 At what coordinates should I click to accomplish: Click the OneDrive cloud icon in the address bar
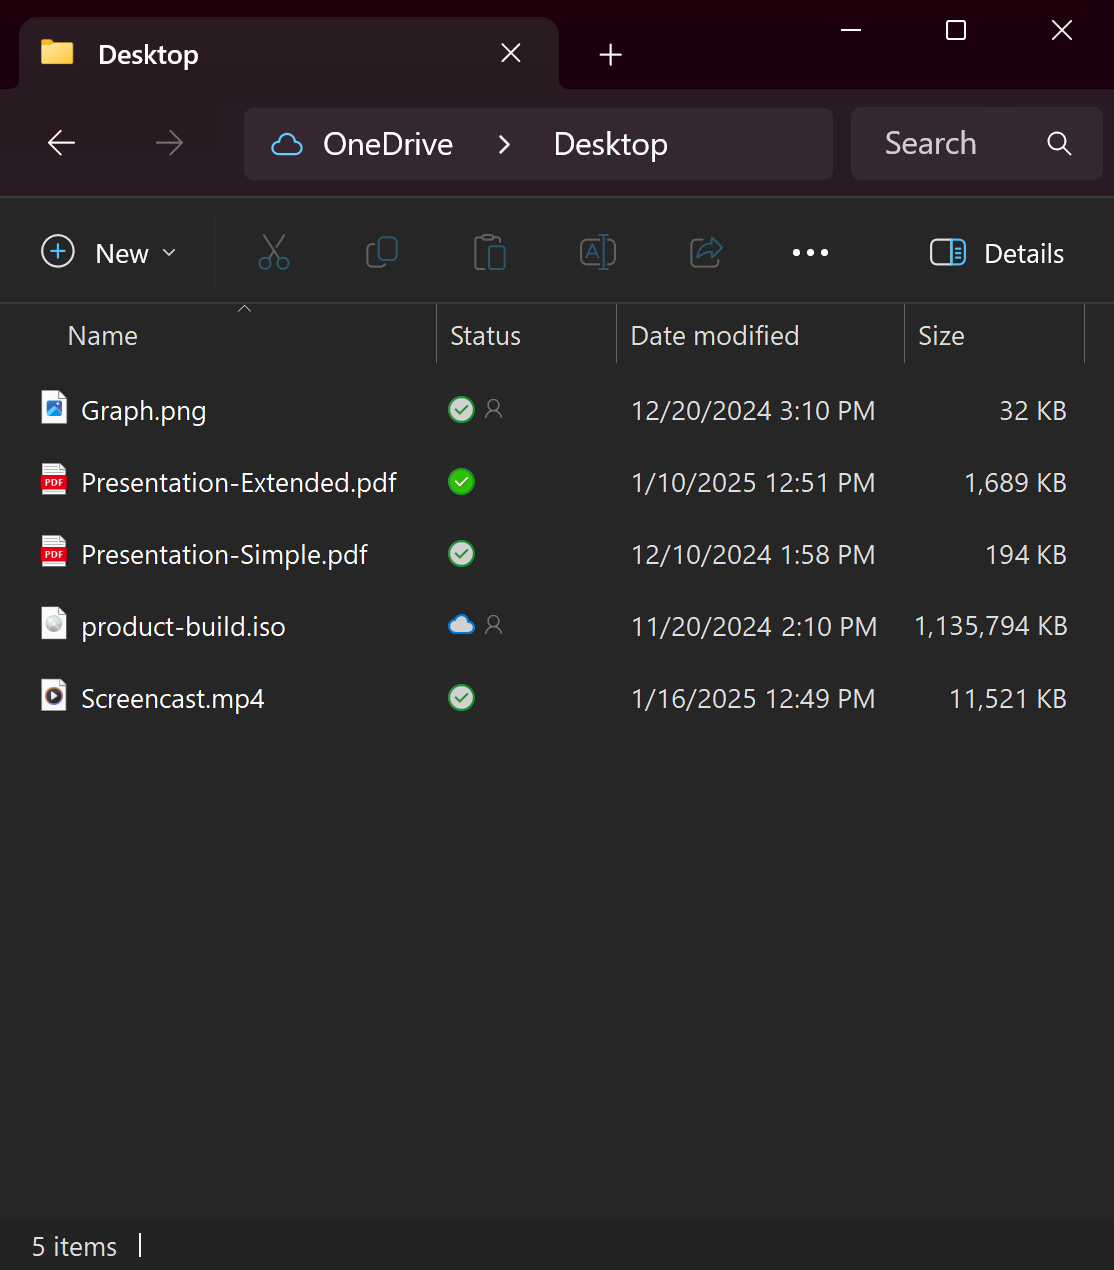coord(287,144)
